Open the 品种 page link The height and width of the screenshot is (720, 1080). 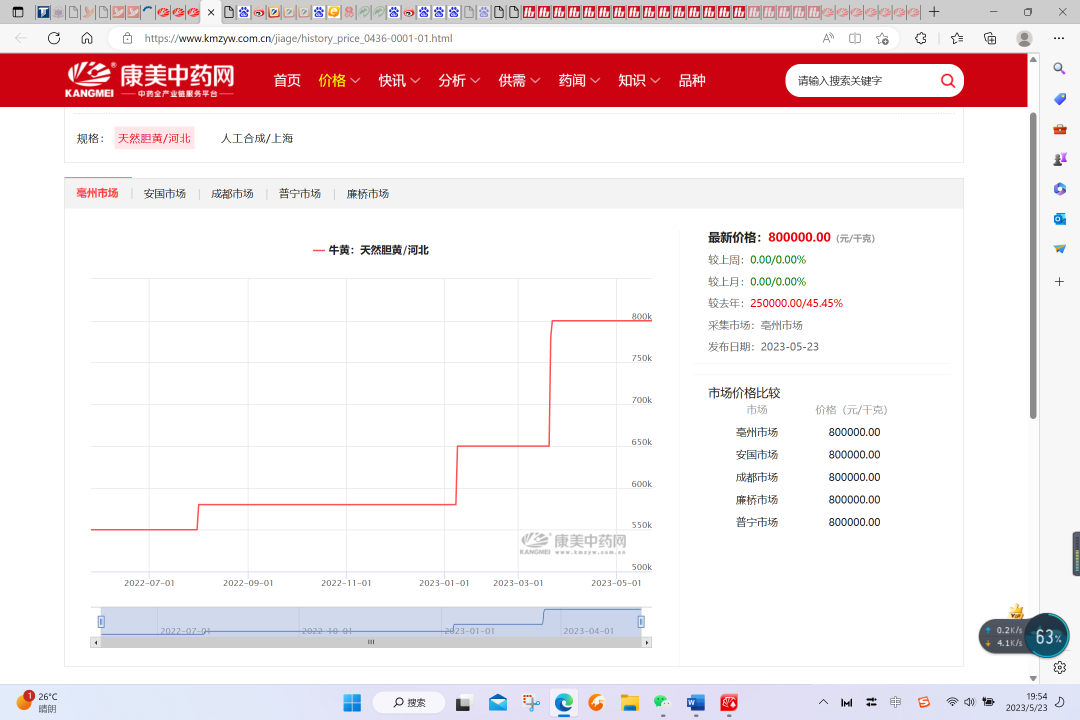[691, 80]
